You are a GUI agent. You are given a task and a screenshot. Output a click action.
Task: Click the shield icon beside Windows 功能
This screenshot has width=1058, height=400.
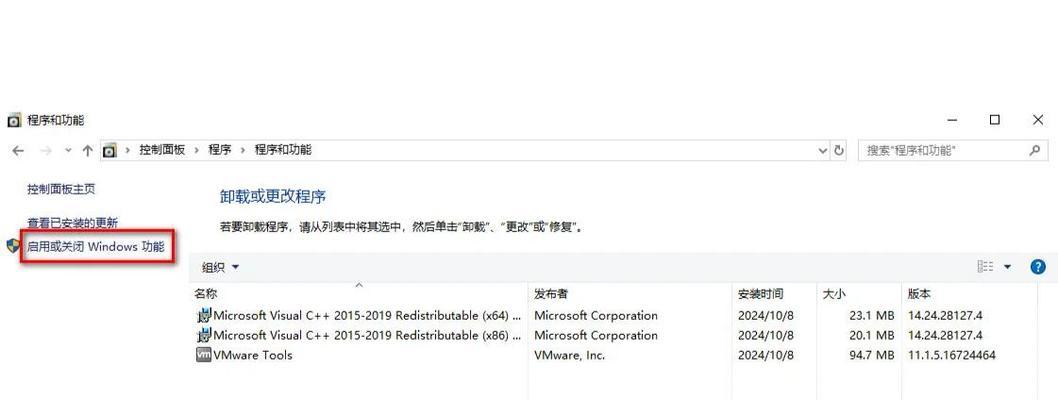coord(13,246)
